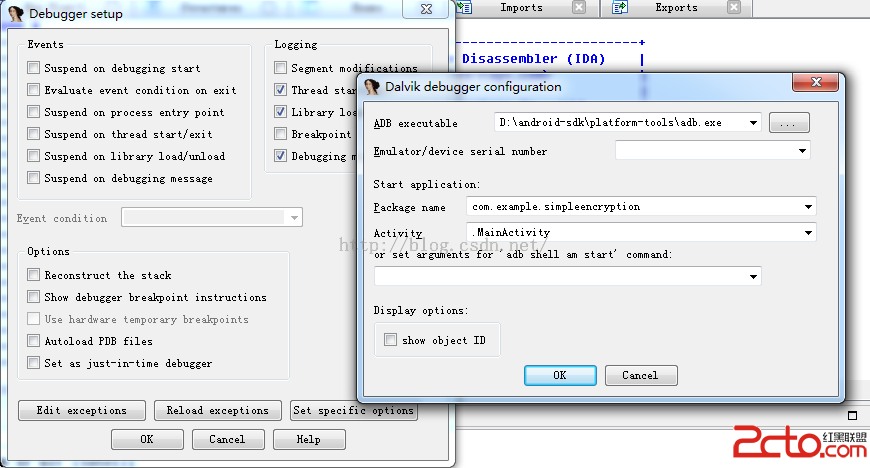The height and width of the screenshot is (468, 870).
Task: Expand Package name dropdown arrow
Action: click(x=808, y=207)
